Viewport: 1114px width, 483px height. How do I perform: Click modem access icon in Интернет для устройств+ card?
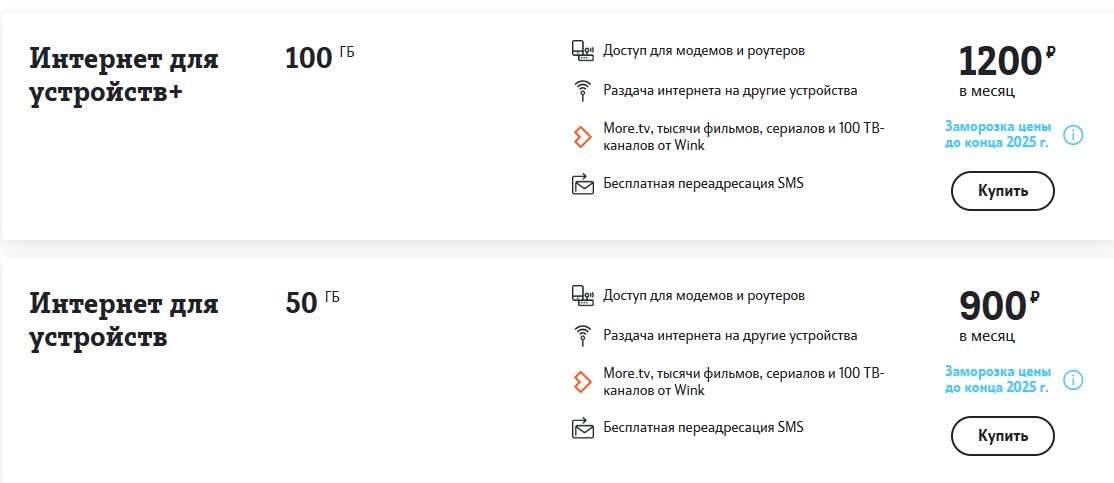[x=582, y=50]
